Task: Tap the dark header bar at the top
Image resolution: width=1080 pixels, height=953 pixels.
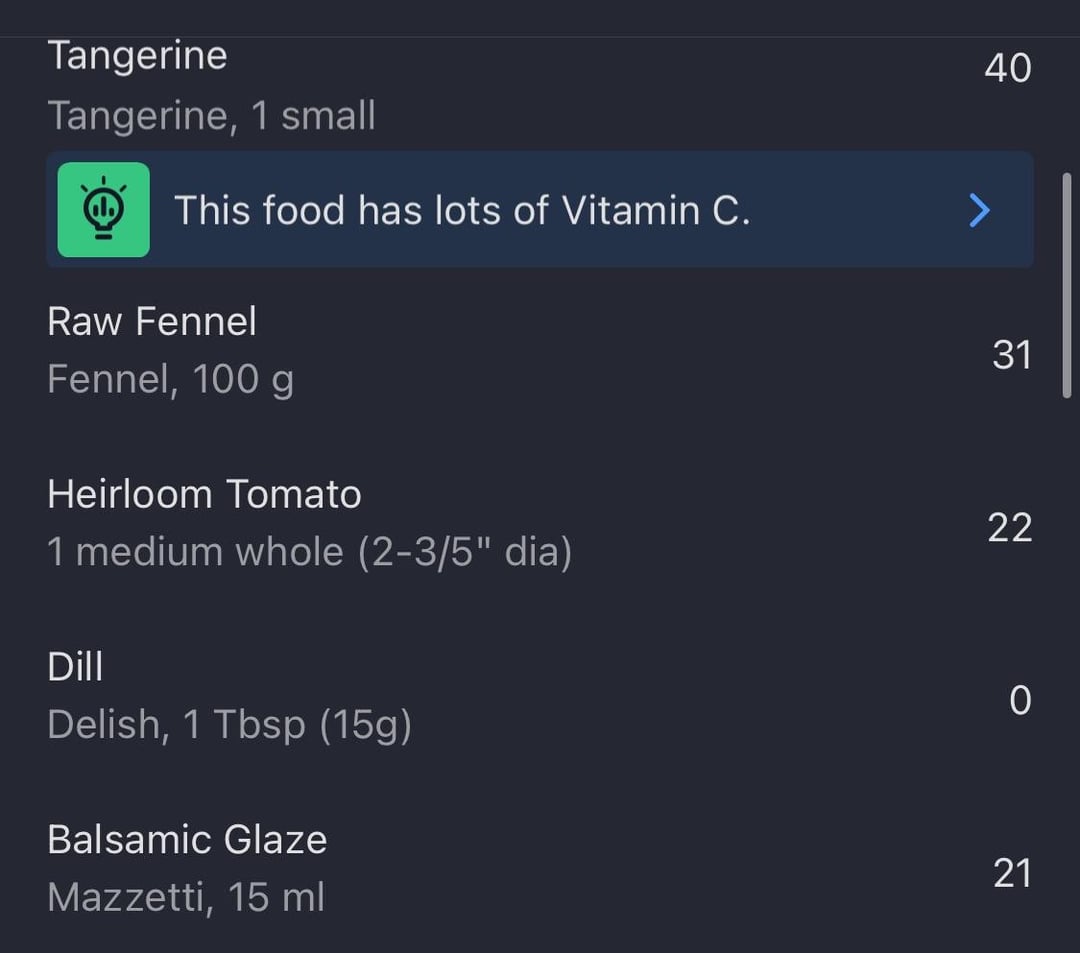Action: coord(540,18)
